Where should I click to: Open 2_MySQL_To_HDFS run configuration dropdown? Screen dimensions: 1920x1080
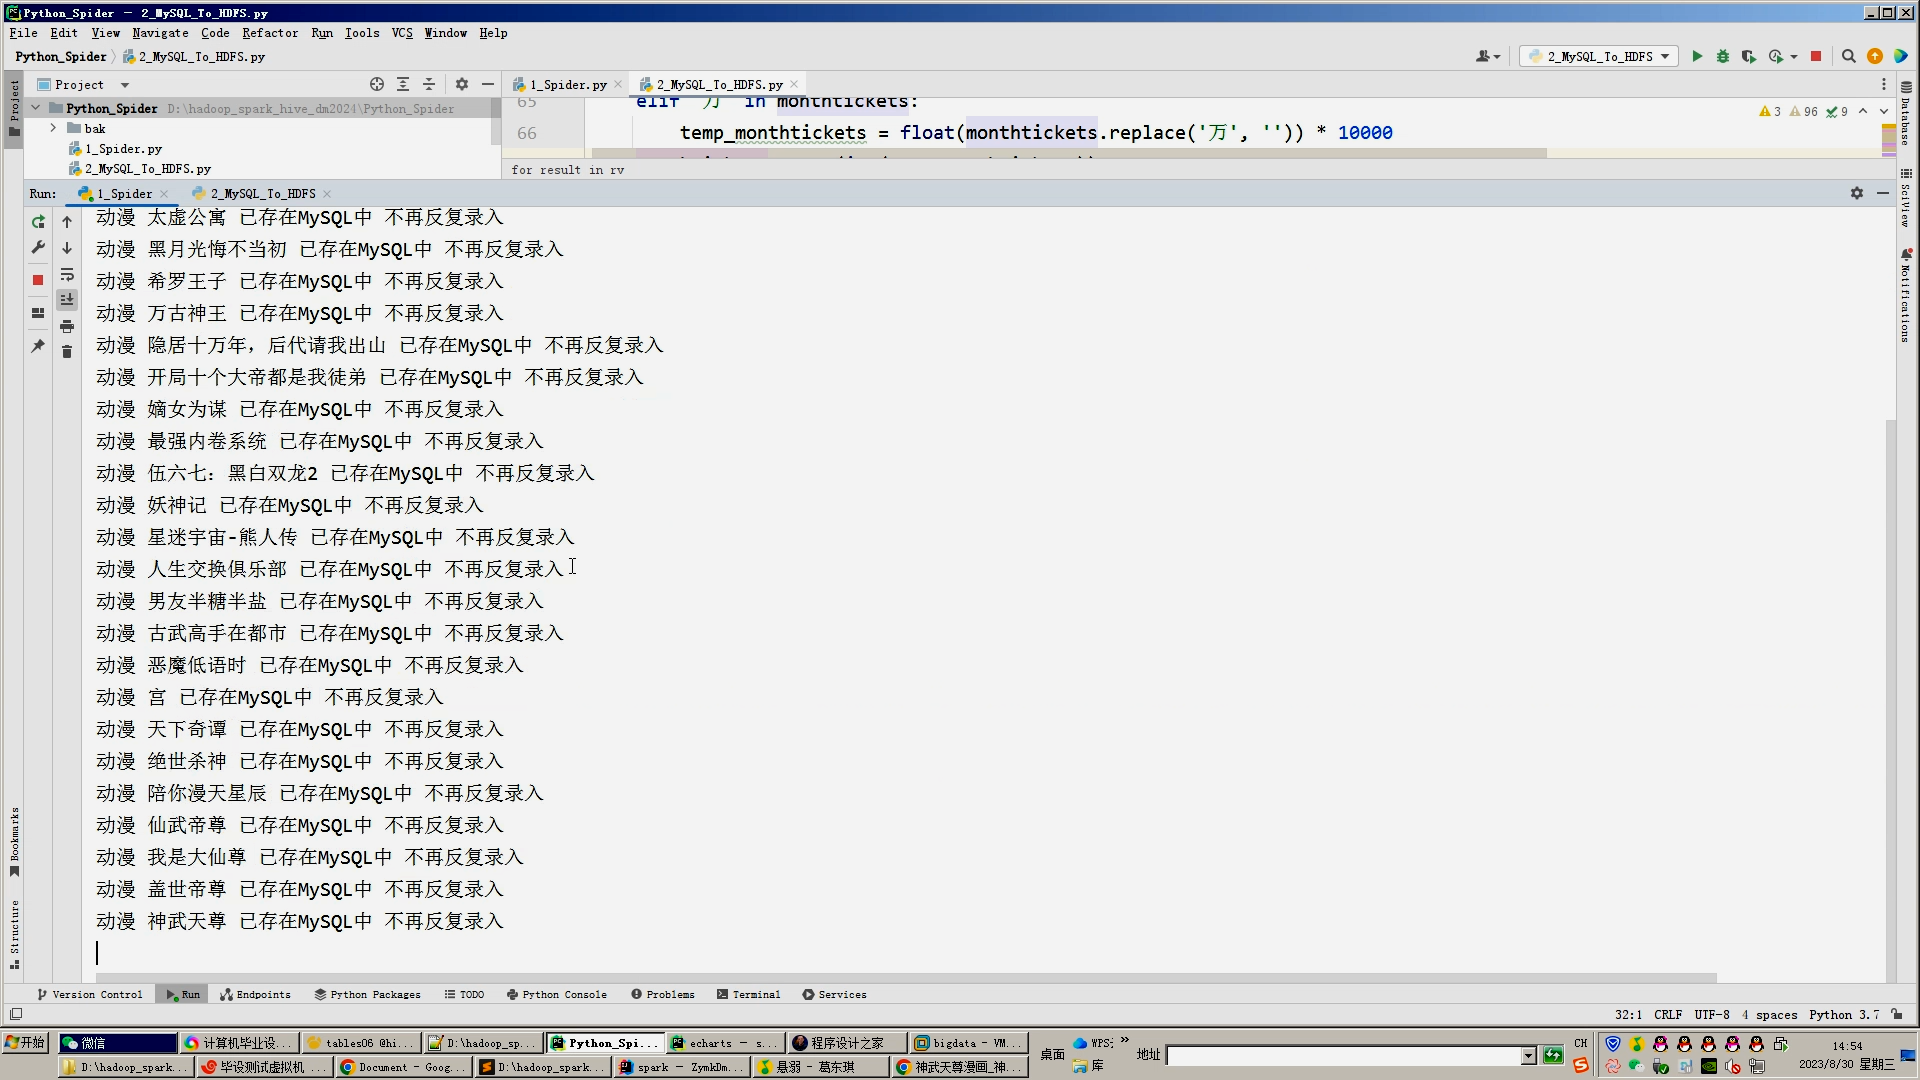pyautogui.click(x=1598, y=57)
